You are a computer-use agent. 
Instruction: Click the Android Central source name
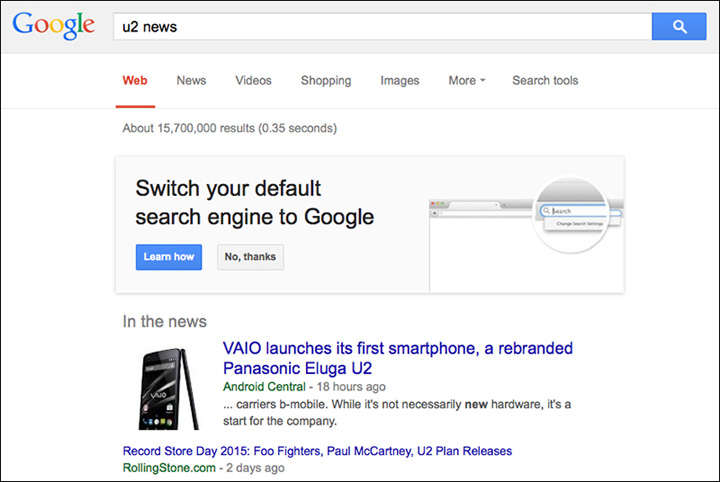[x=264, y=386]
